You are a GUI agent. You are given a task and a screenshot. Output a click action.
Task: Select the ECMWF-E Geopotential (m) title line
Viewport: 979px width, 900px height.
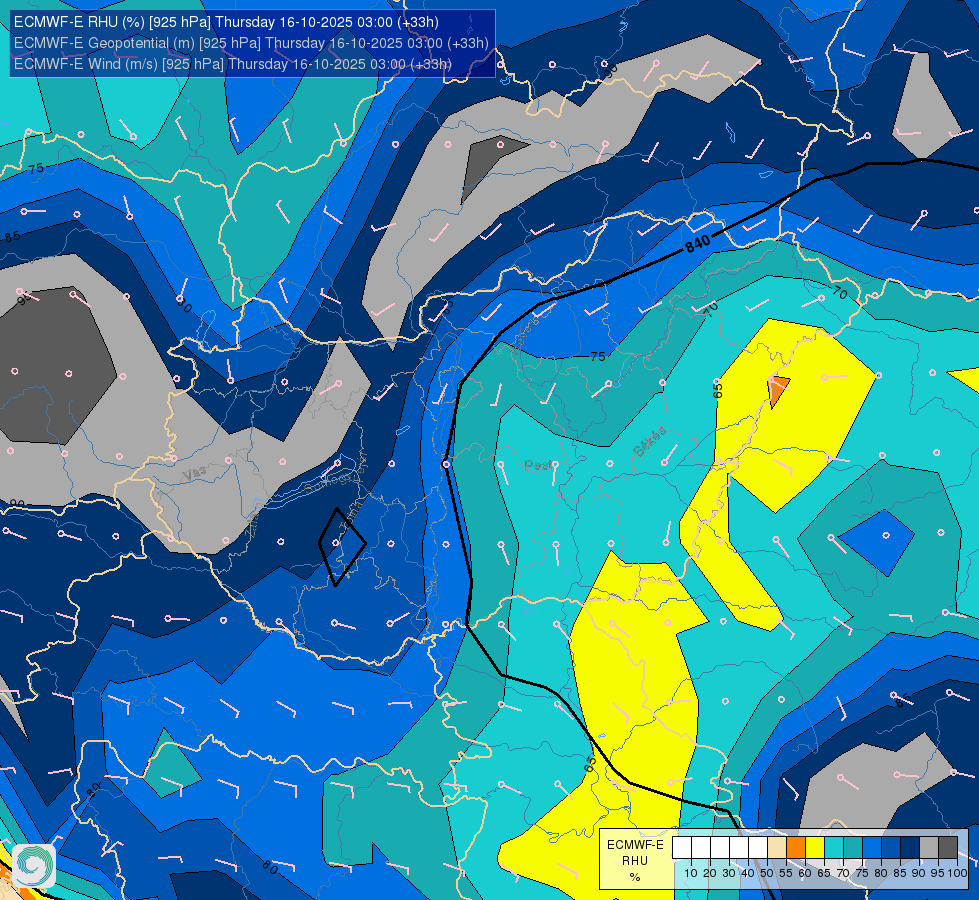[251, 43]
